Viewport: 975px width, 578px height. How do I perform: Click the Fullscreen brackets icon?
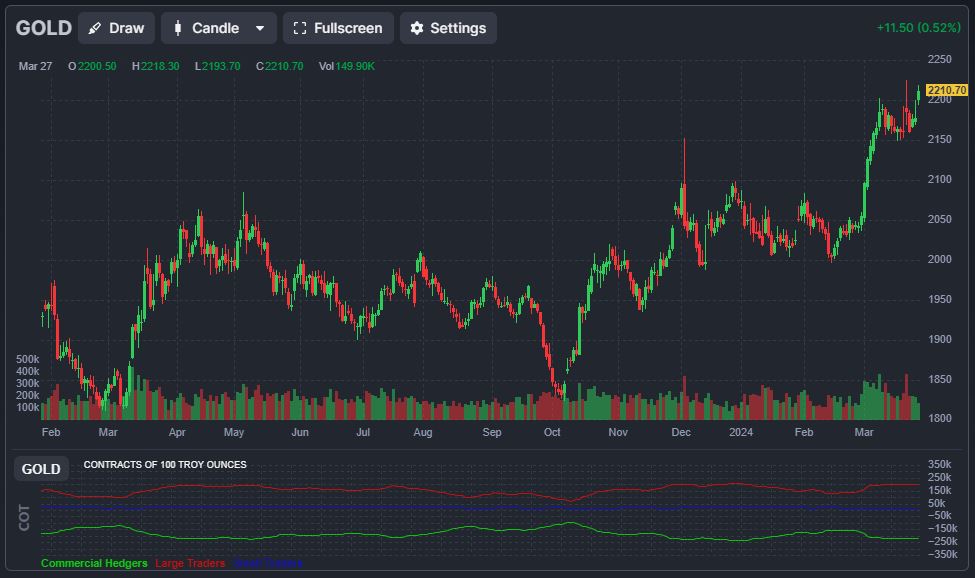tap(299, 28)
